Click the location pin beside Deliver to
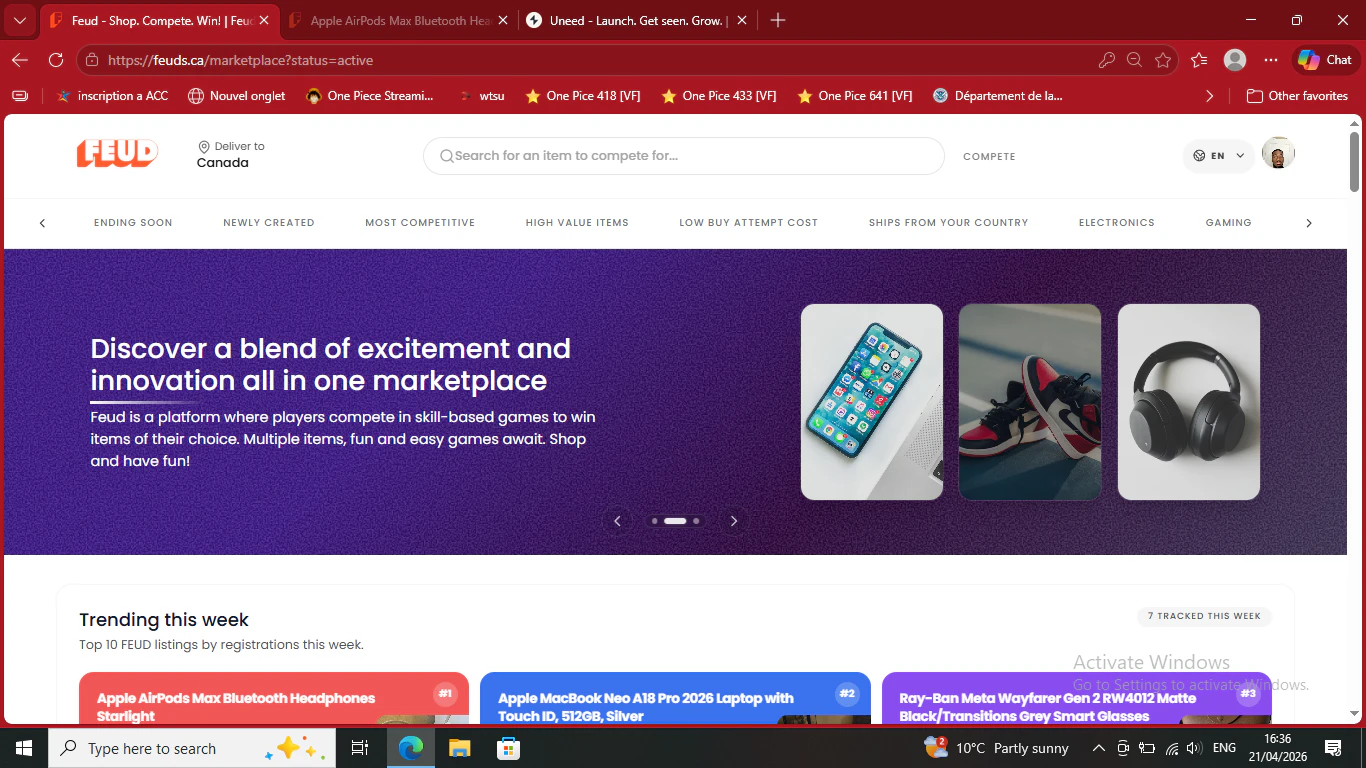Viewport: 1366px width, 768px height. coord(204,146)
